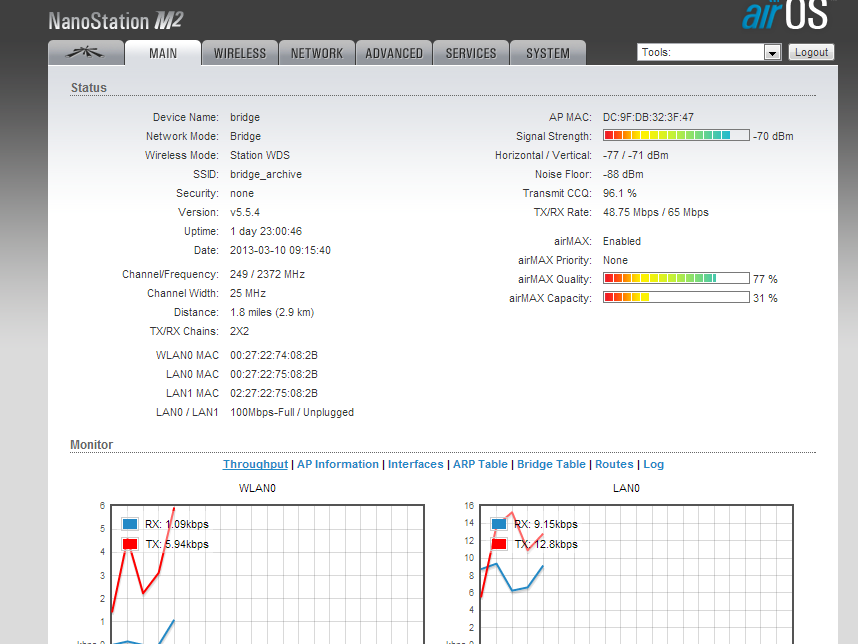Open the SERVICES tab

pos(471,53)
